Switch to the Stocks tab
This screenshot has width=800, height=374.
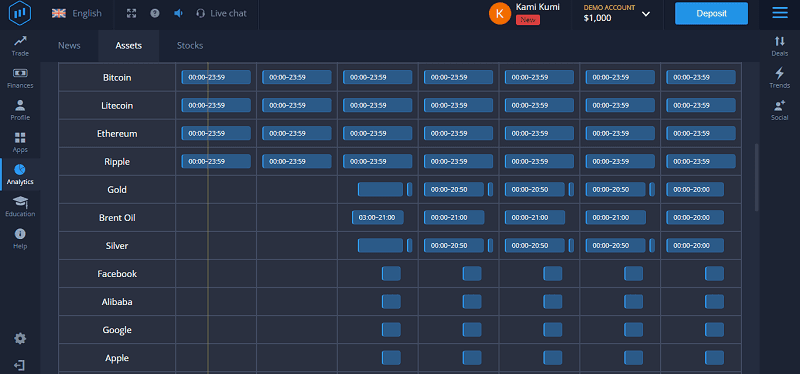tap(190, 45)
